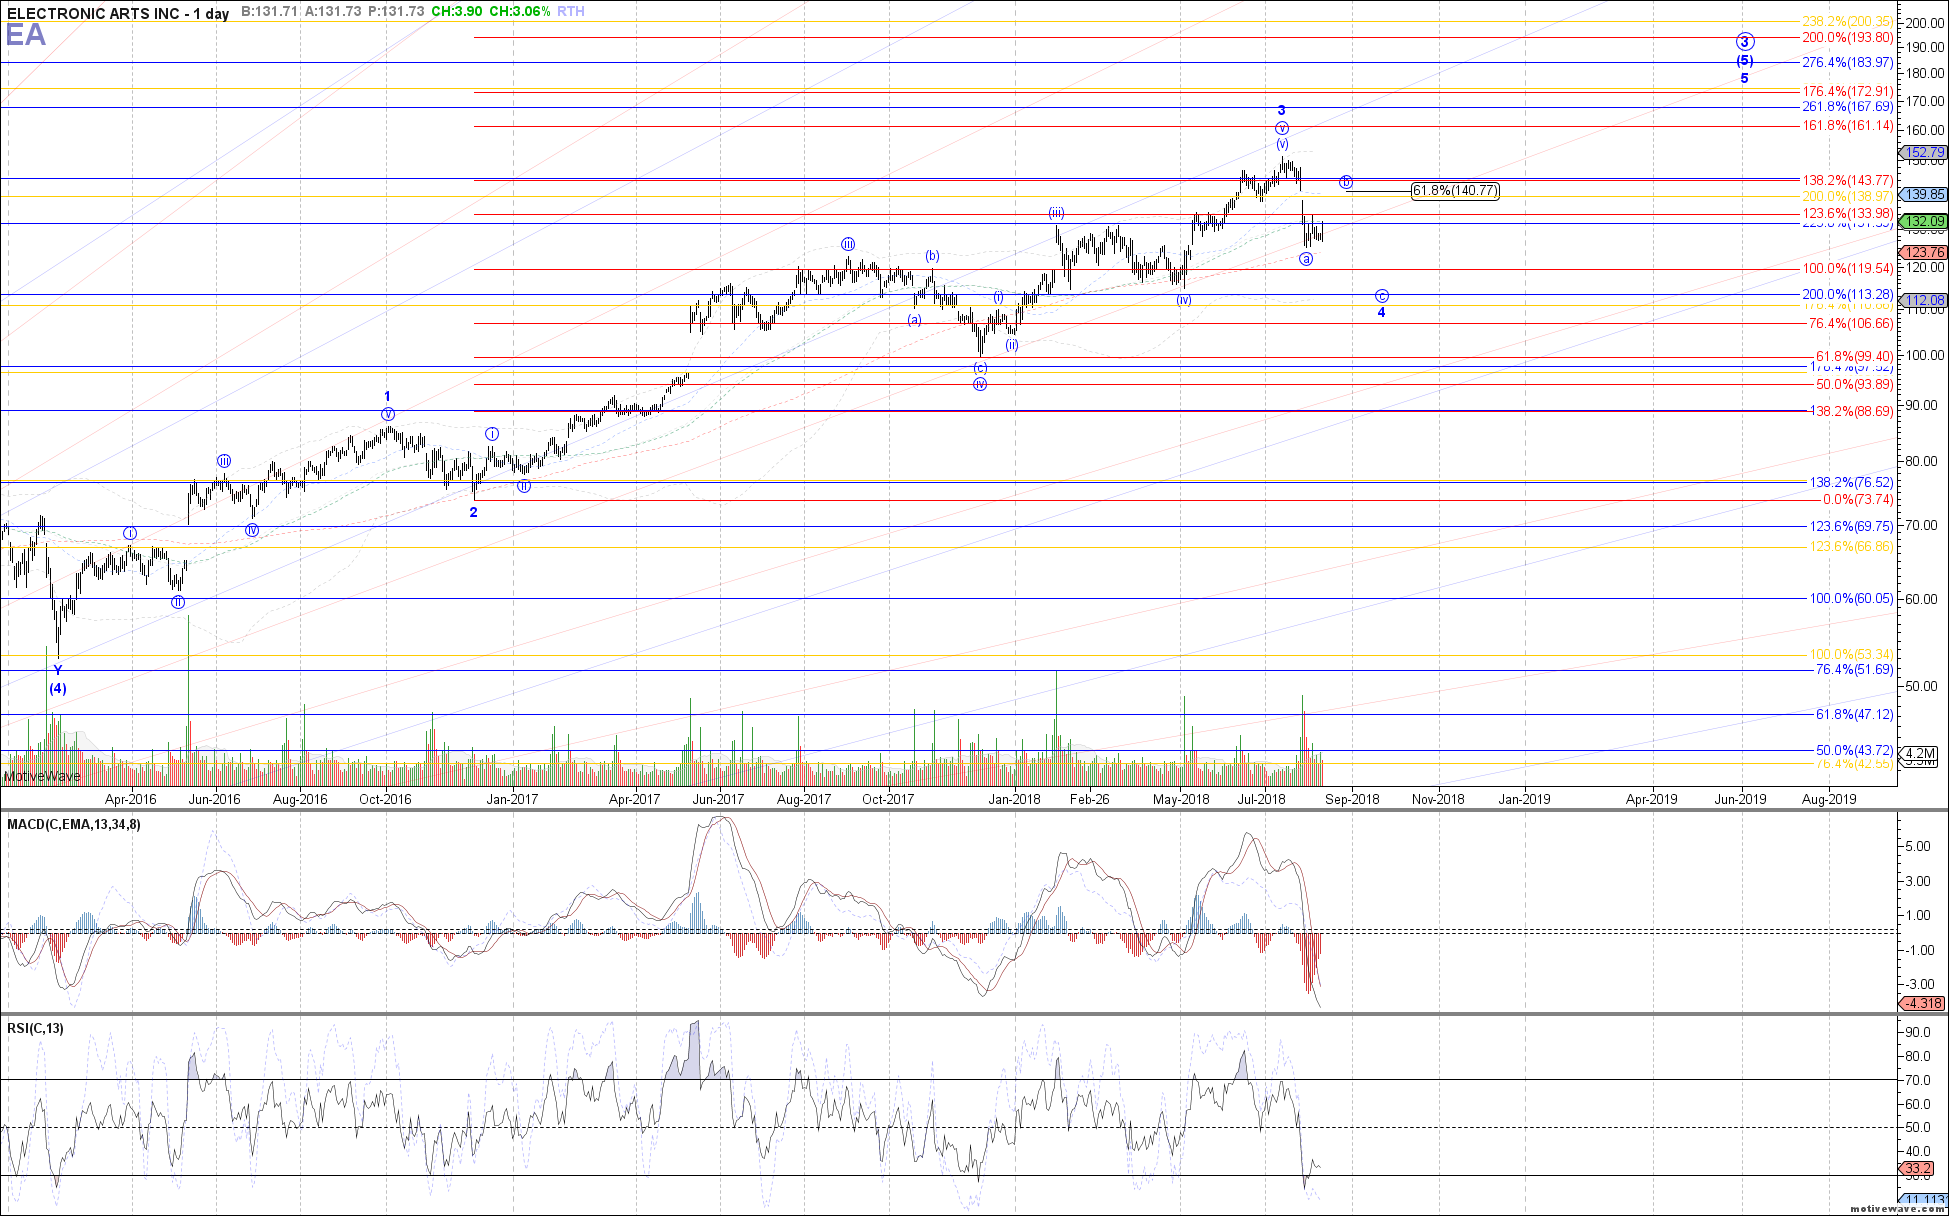Viewport: 1949px width, 1216px height.
Task: Select the circled a wave label
Action: pyautogui.click(x=1306, y=259)
